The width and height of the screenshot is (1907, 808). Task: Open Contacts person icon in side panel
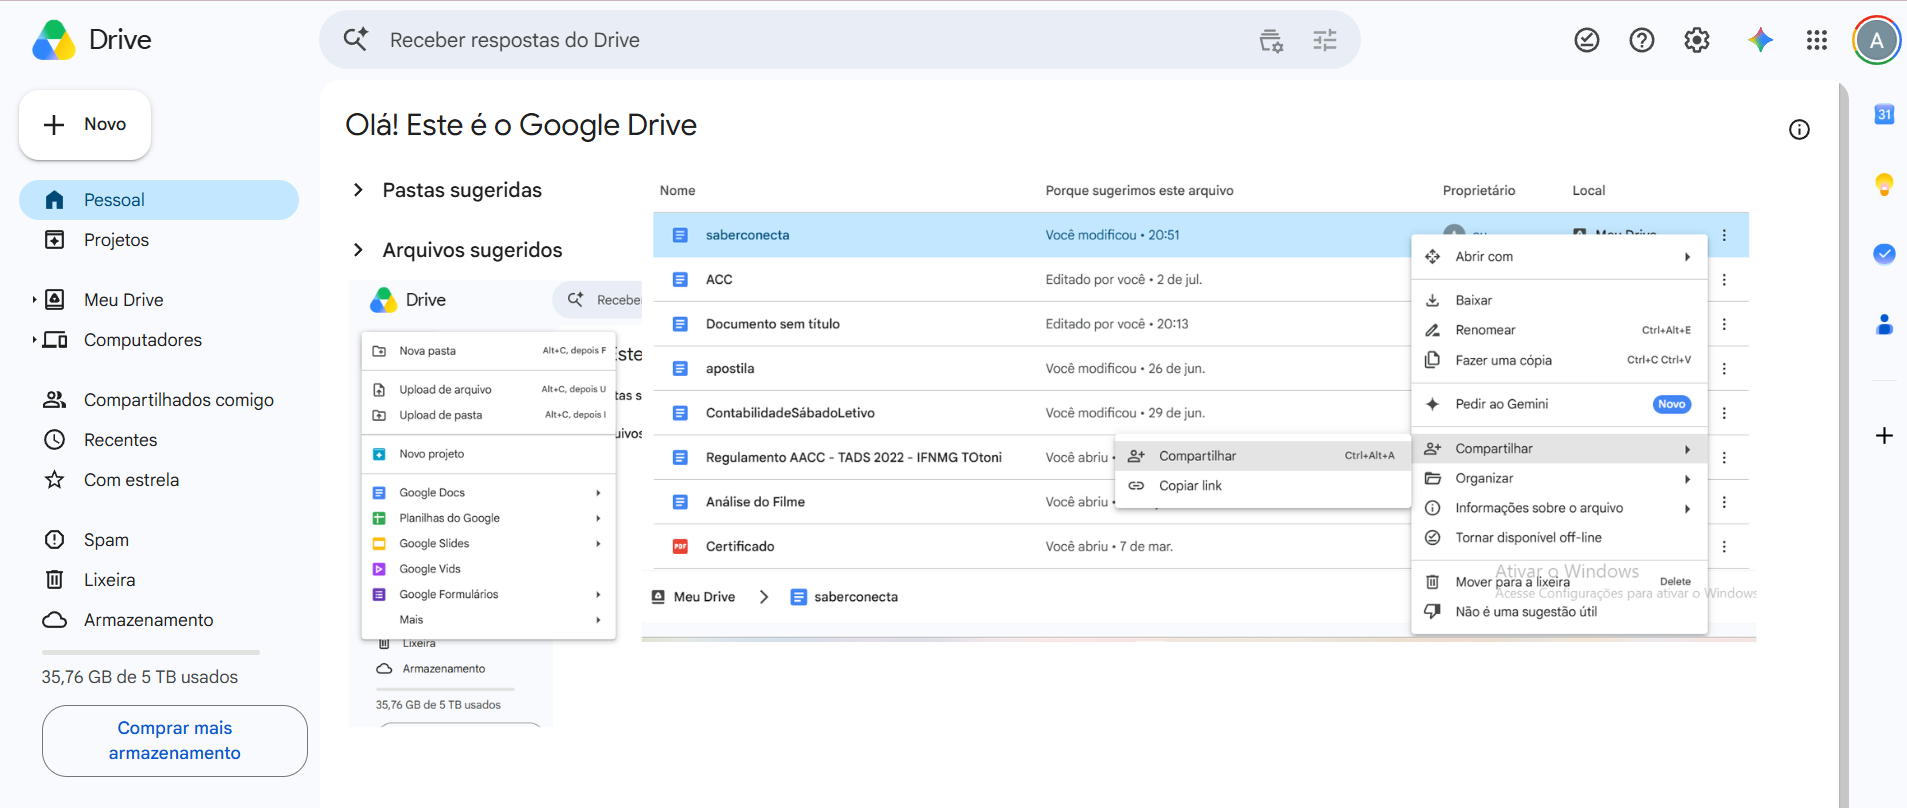(x=1884, y=324)
